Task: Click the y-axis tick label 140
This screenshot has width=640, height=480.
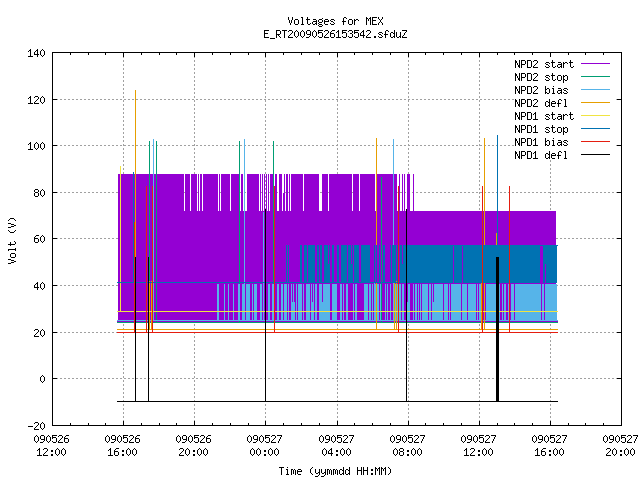Action: pos(36,53)
